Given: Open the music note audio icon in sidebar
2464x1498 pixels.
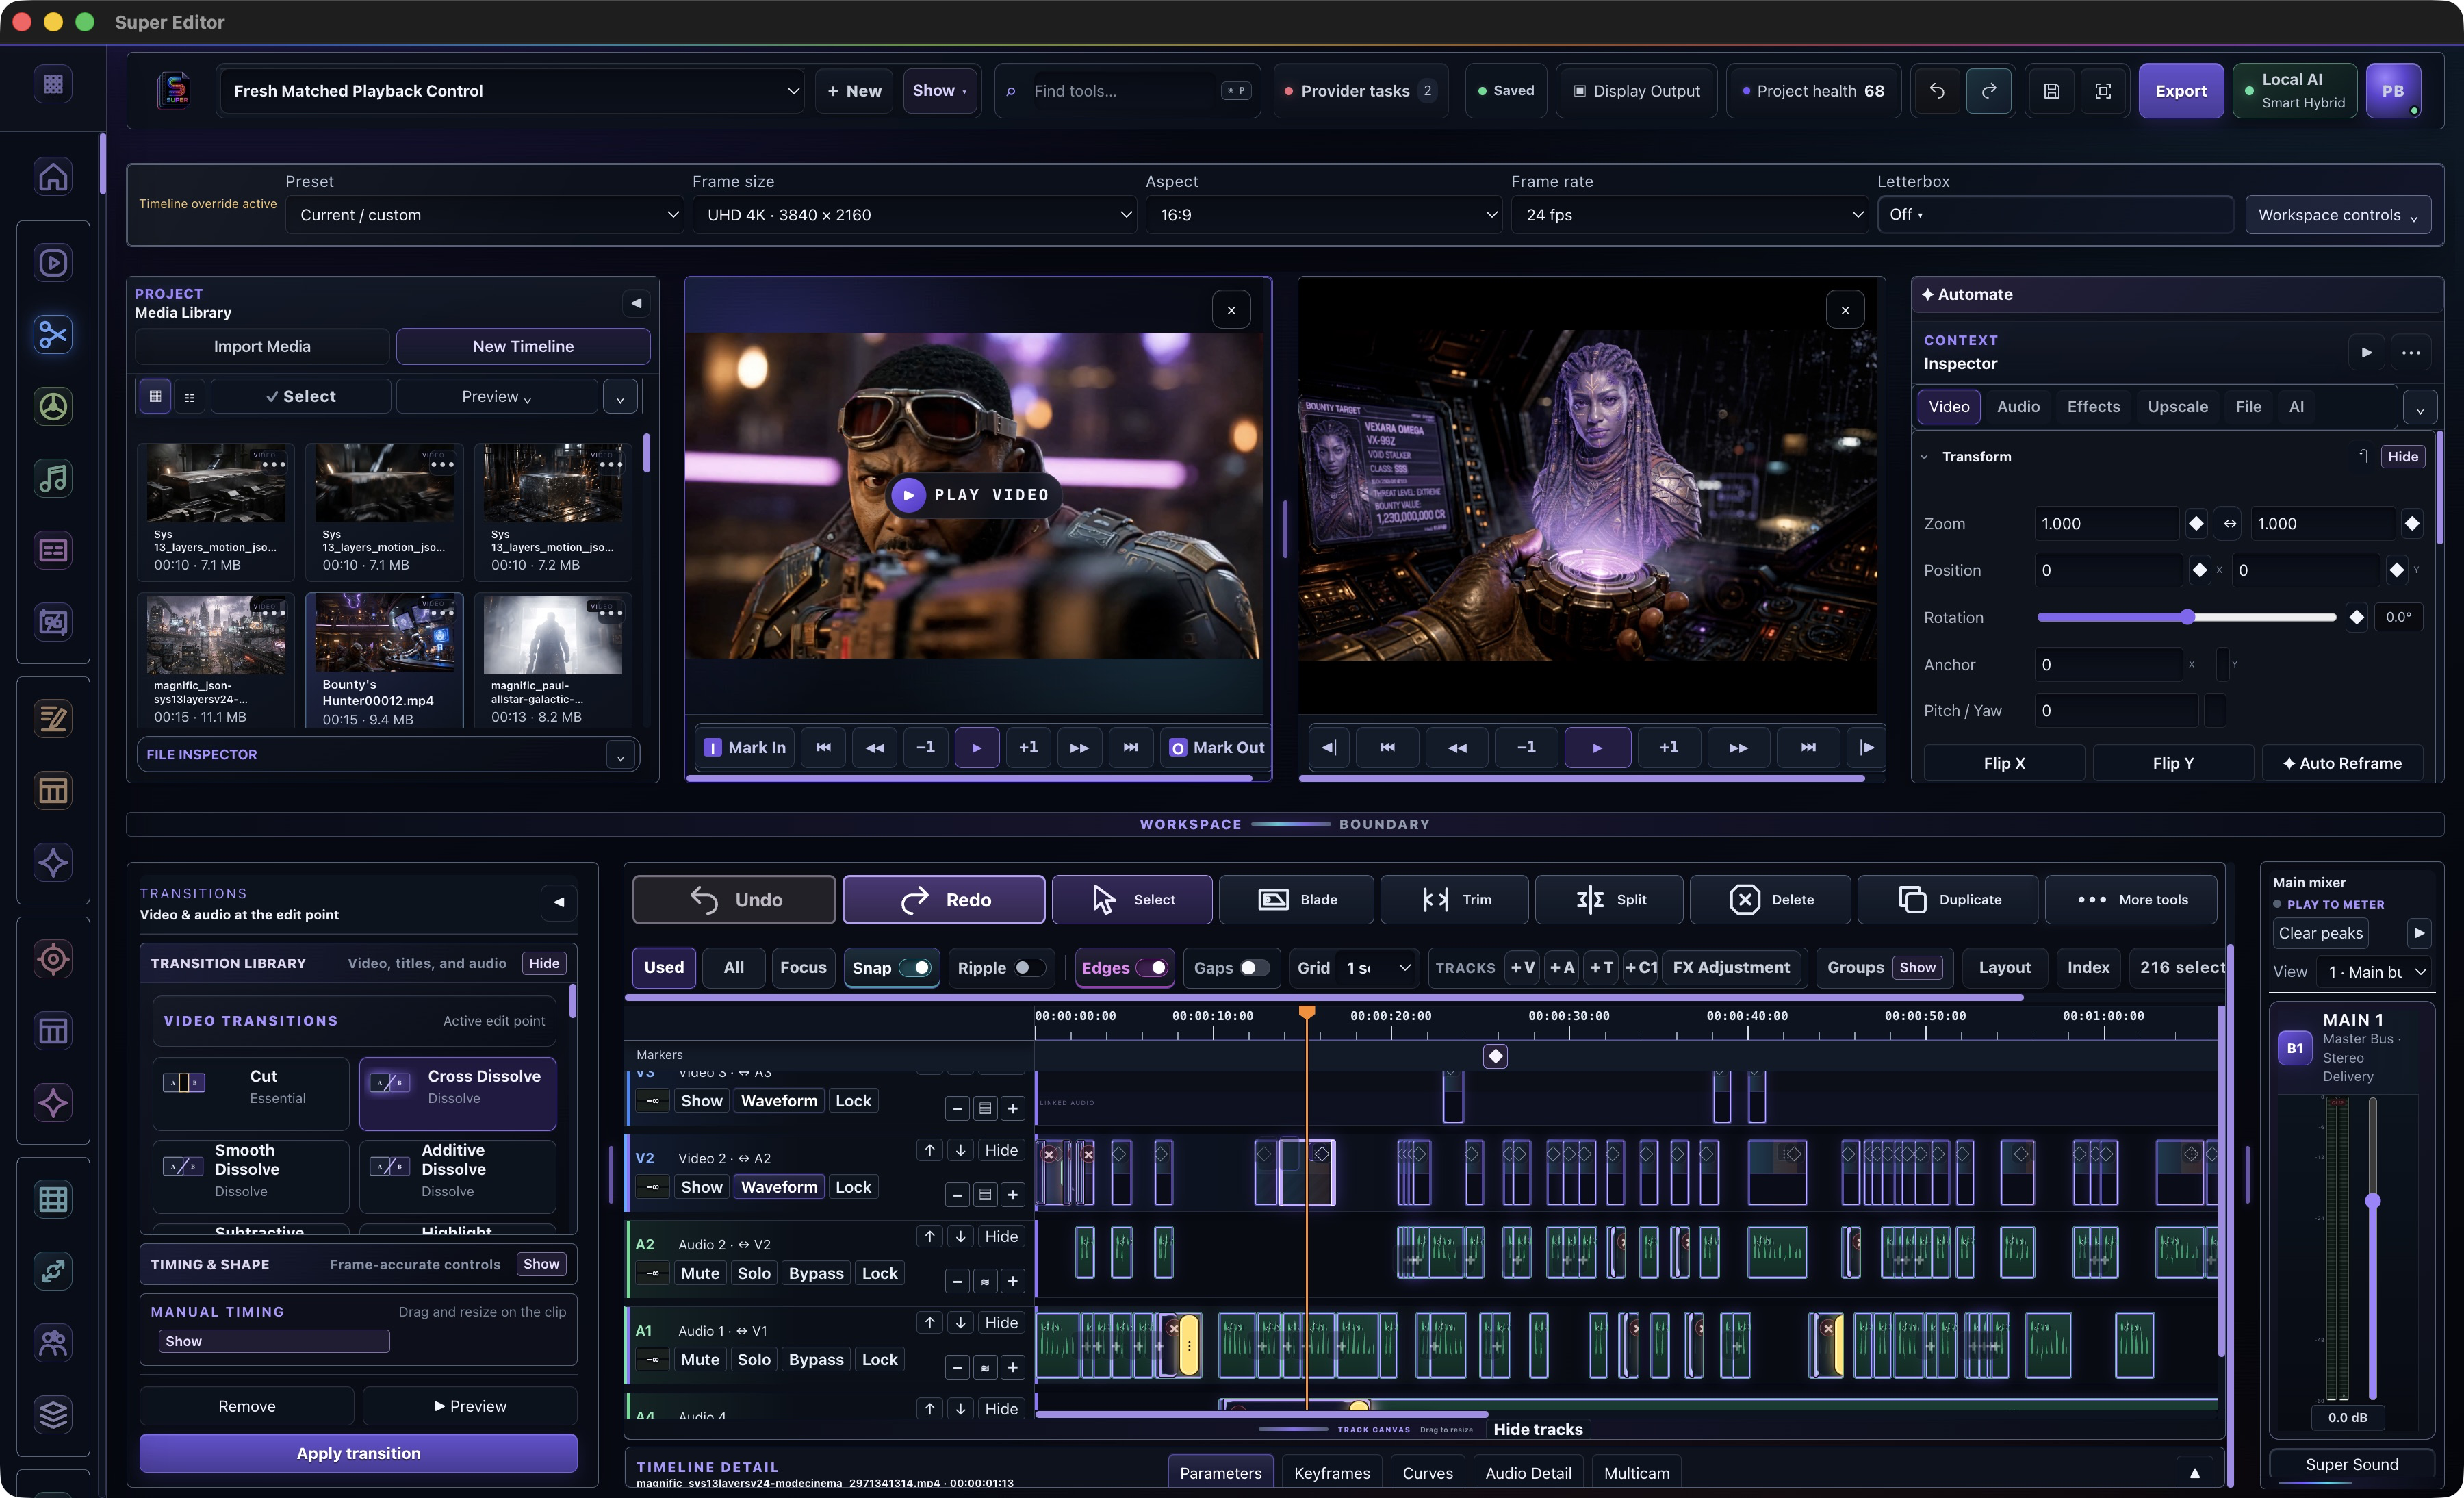Looking at the screenshot, I should point(53,478).
